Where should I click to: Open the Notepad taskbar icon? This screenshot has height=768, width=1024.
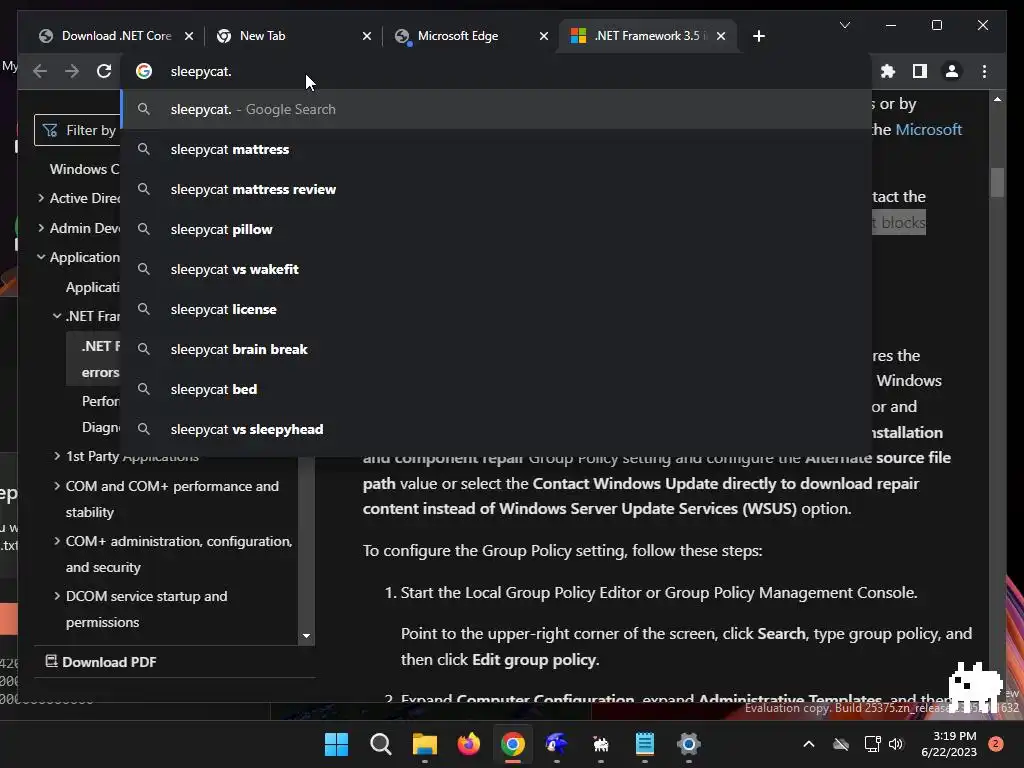(645, 744)
